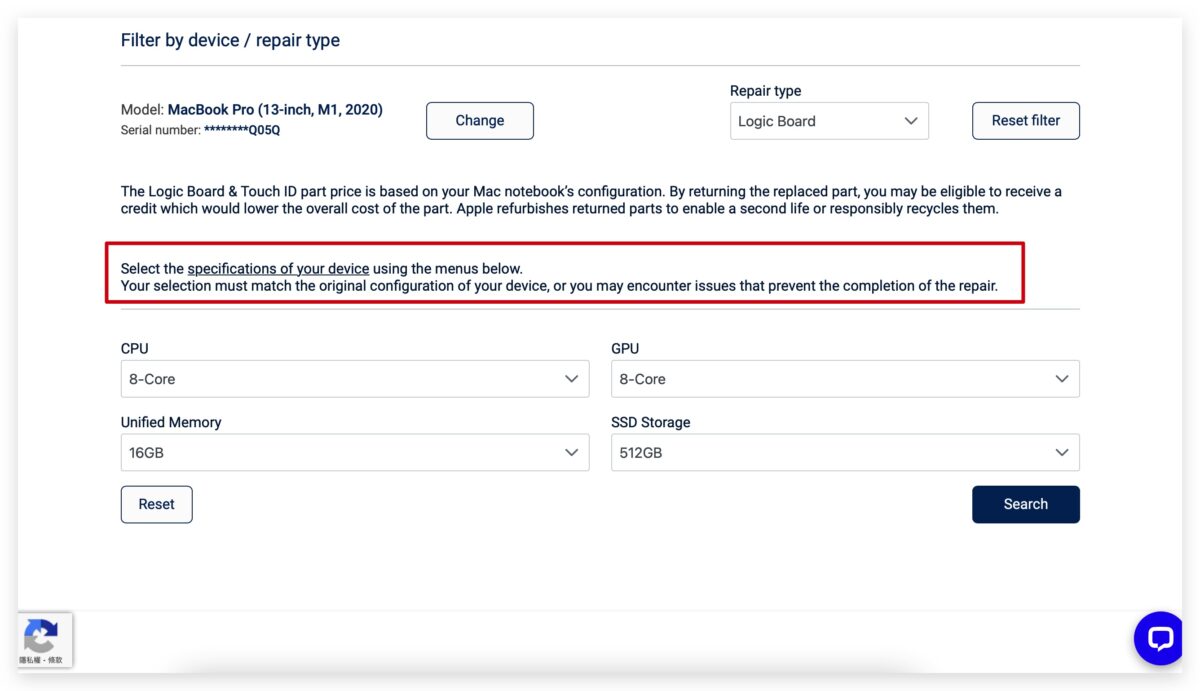This screenshot has height=691, width=1200.
Task: Click the chevron in the Unified Memory field
Action: pyautogui.click(x=571, y=453)
